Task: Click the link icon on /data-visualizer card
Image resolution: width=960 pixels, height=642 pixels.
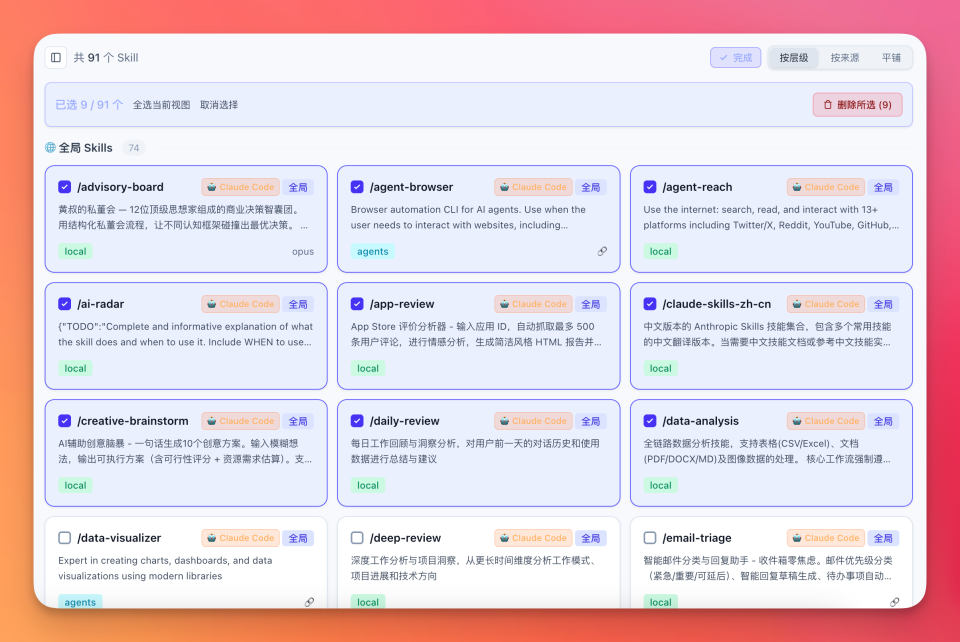Action: (309, 602)
